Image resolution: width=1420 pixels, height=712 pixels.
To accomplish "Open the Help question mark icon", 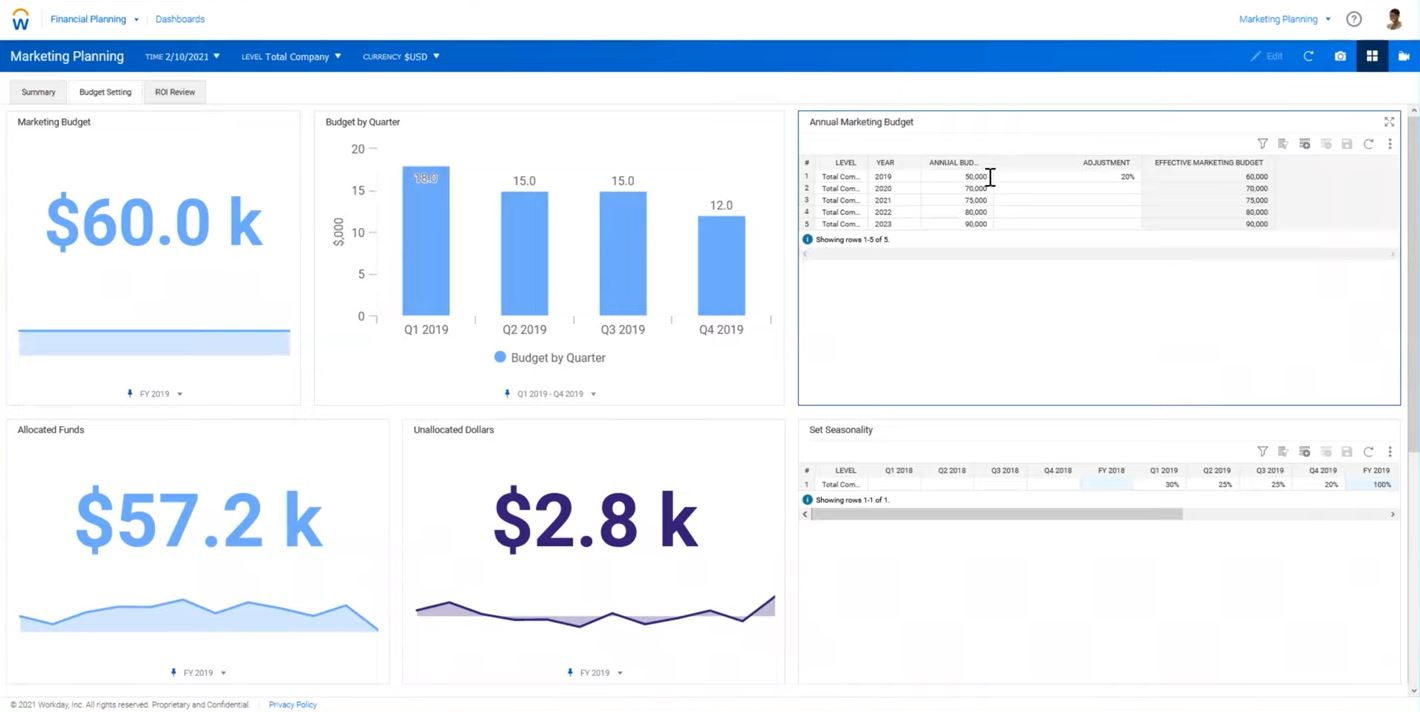I will coord(1354,18).
